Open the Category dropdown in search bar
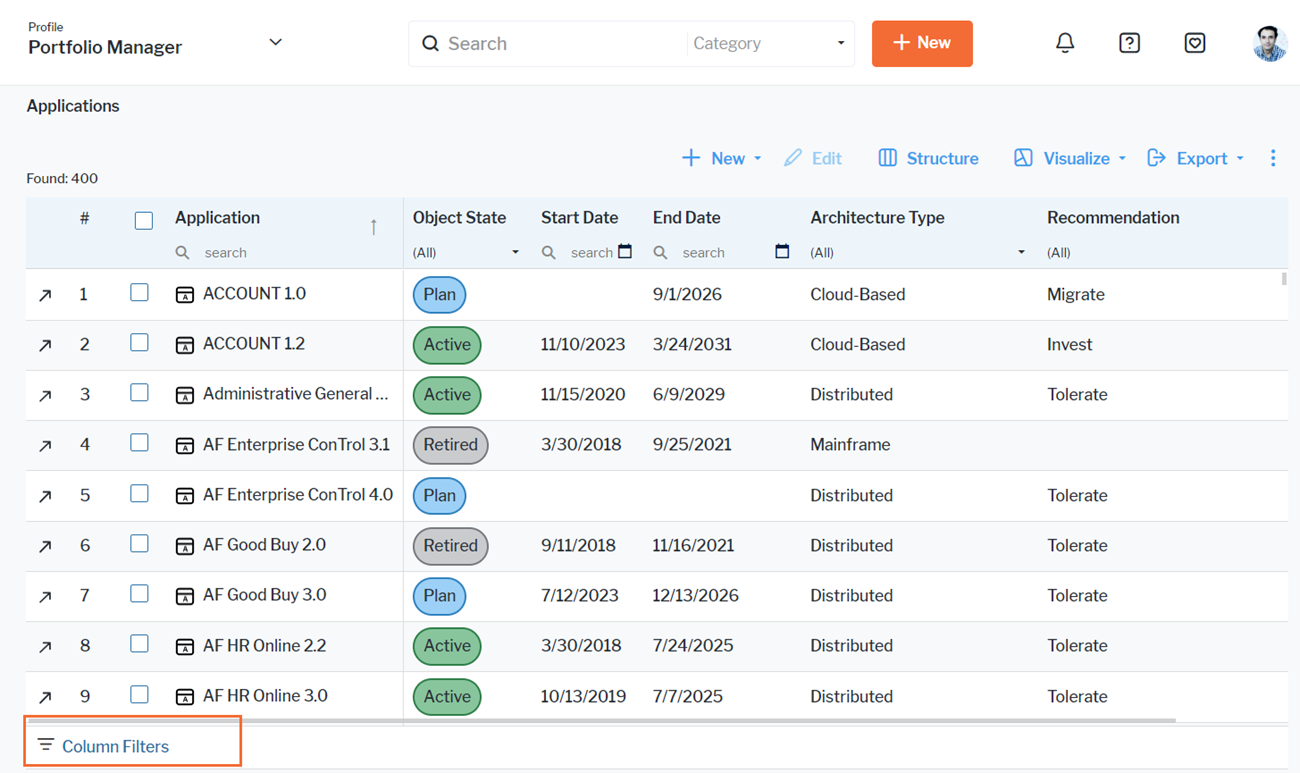 769,44
